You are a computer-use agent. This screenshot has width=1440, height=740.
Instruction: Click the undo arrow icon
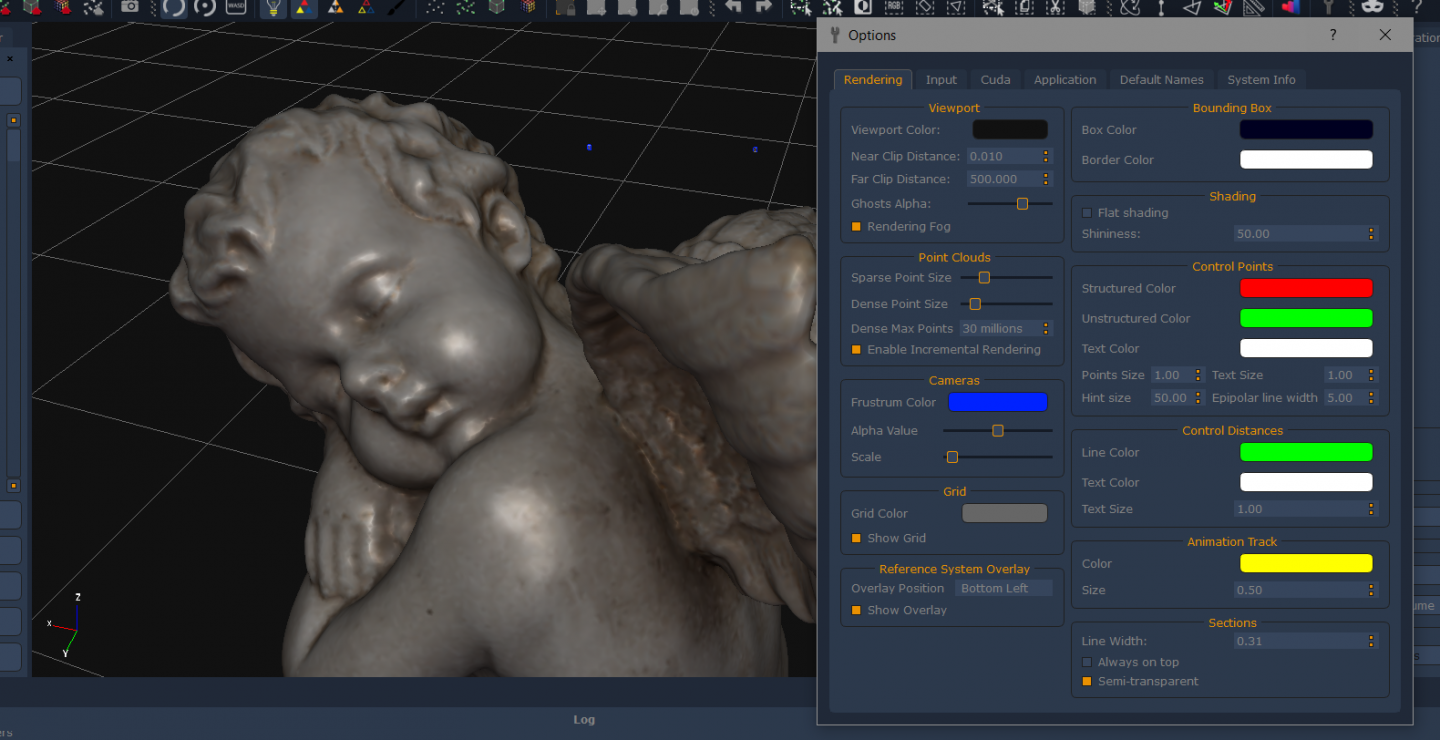[733, 7]
